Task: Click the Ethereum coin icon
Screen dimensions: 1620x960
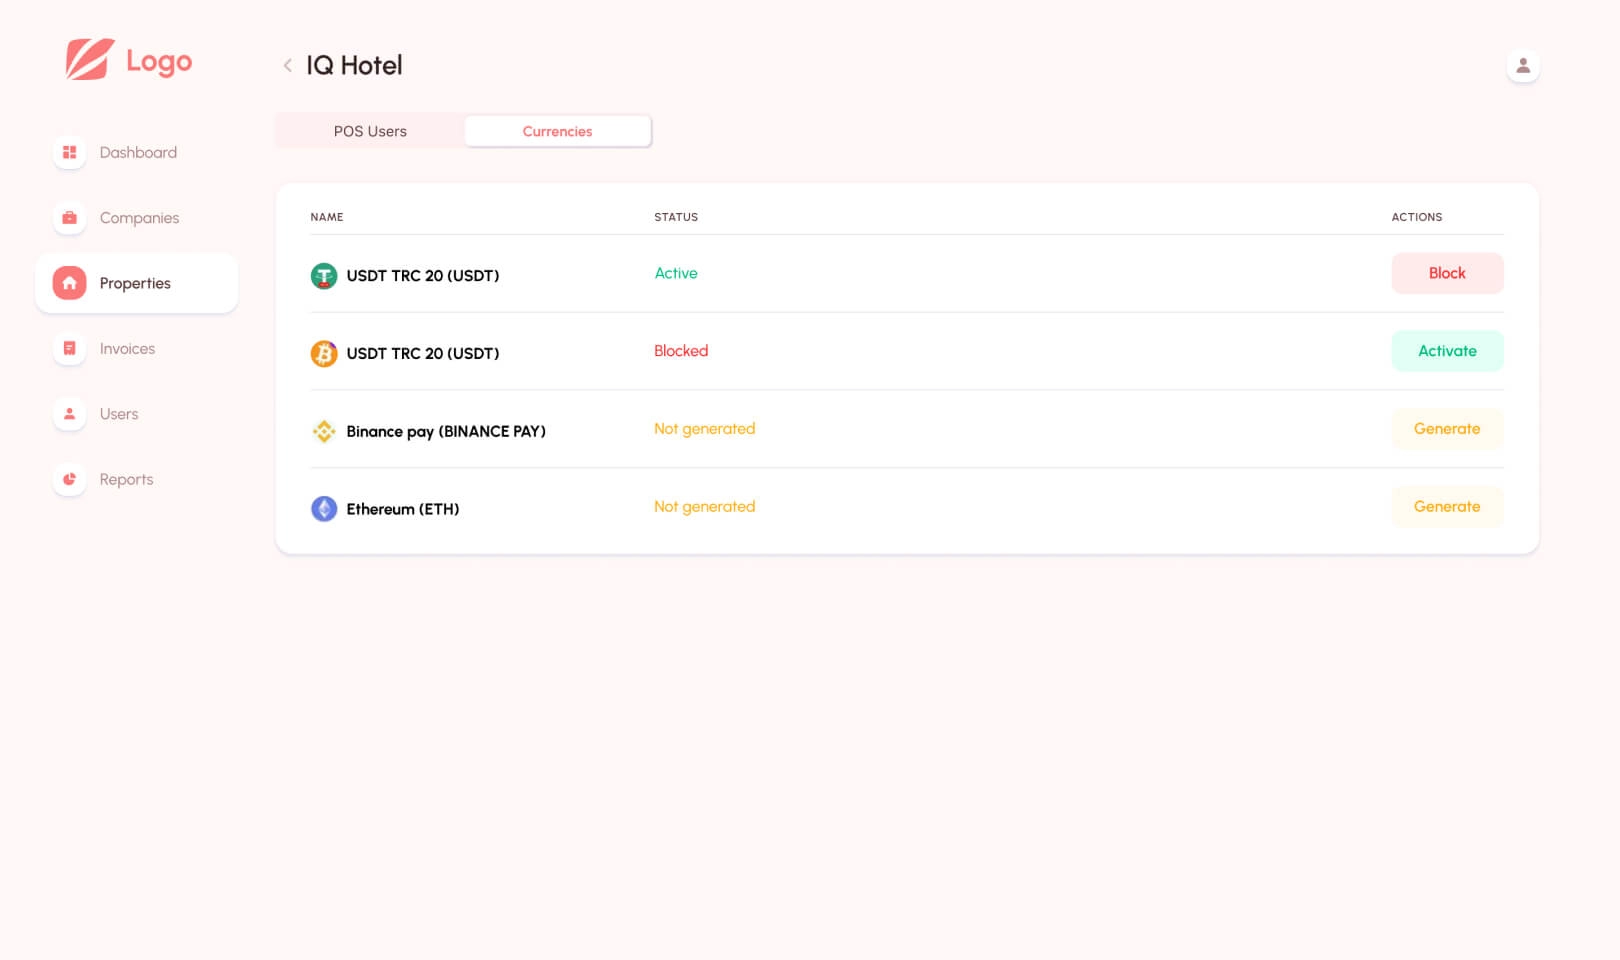Action: 324,509
